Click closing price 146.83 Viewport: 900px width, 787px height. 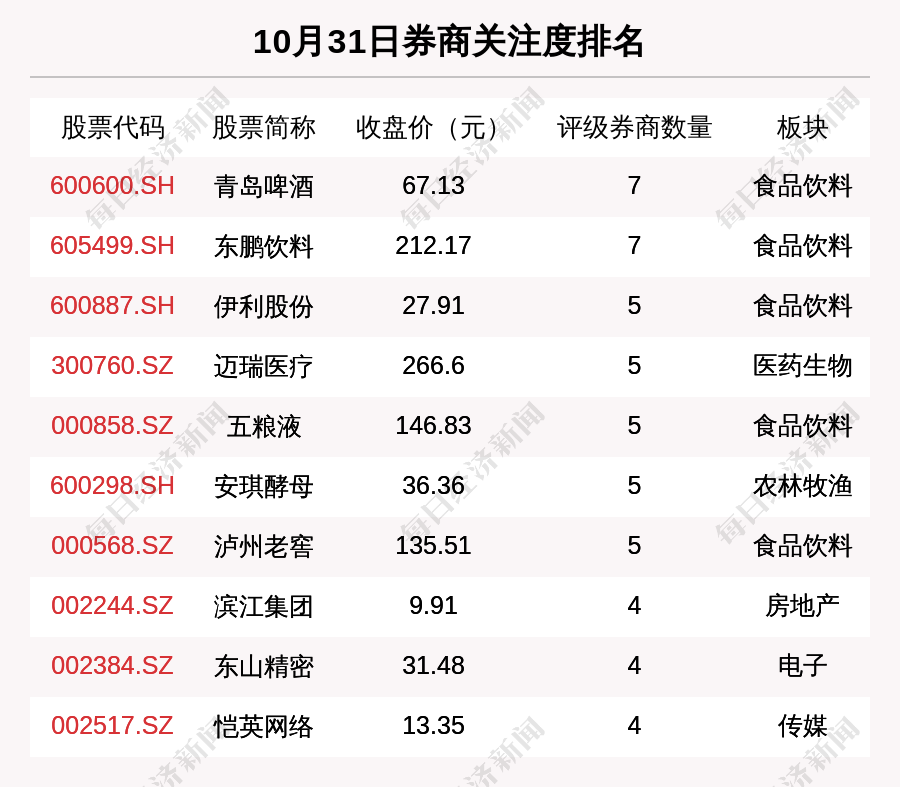[433, 426]
